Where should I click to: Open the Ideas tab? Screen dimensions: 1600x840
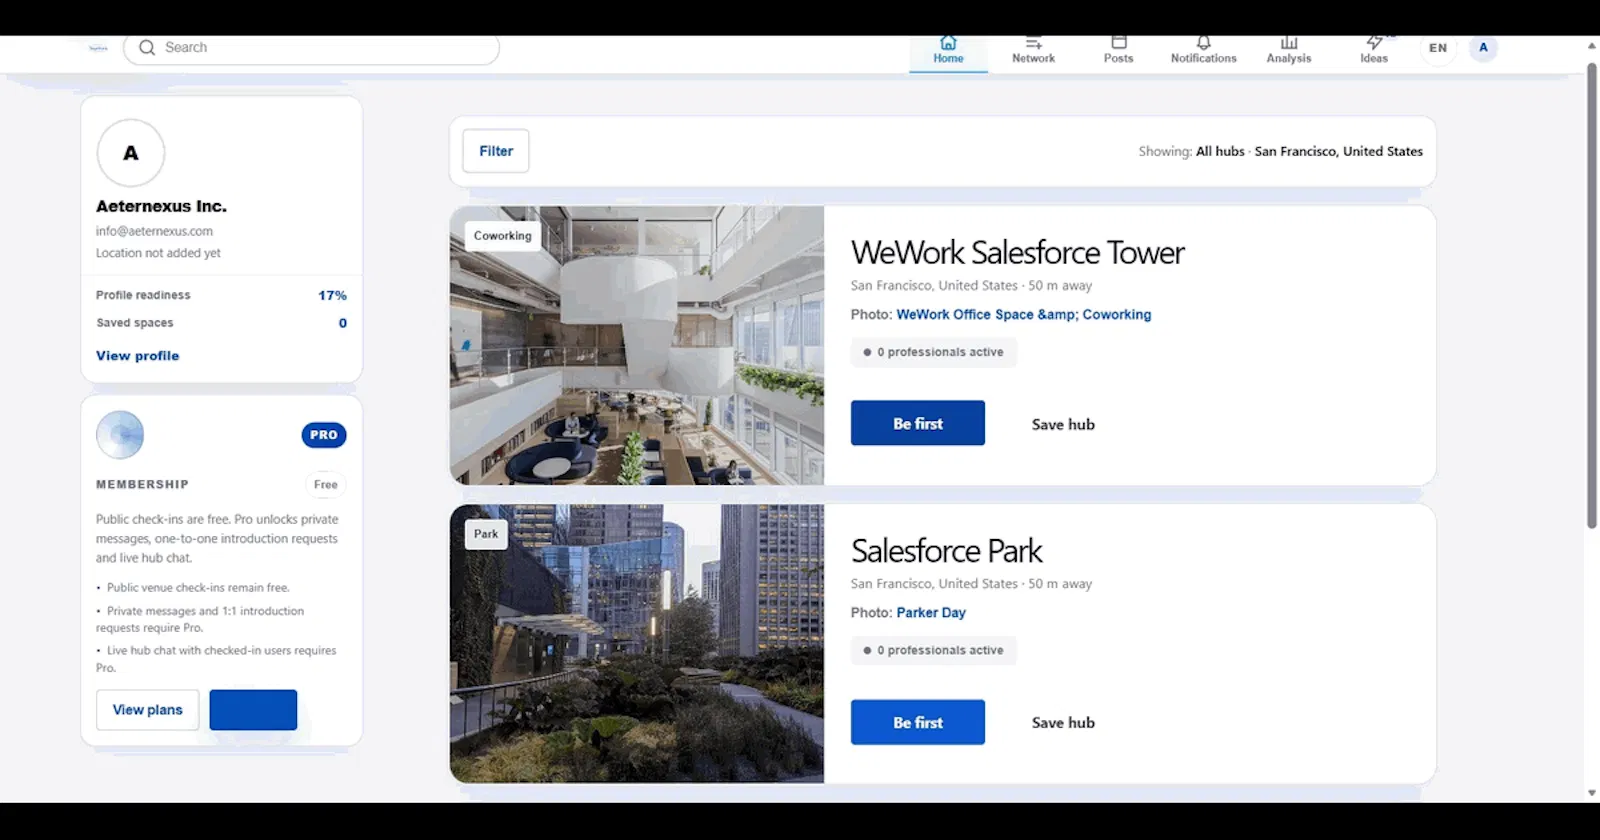click(x=1373, y=50)
